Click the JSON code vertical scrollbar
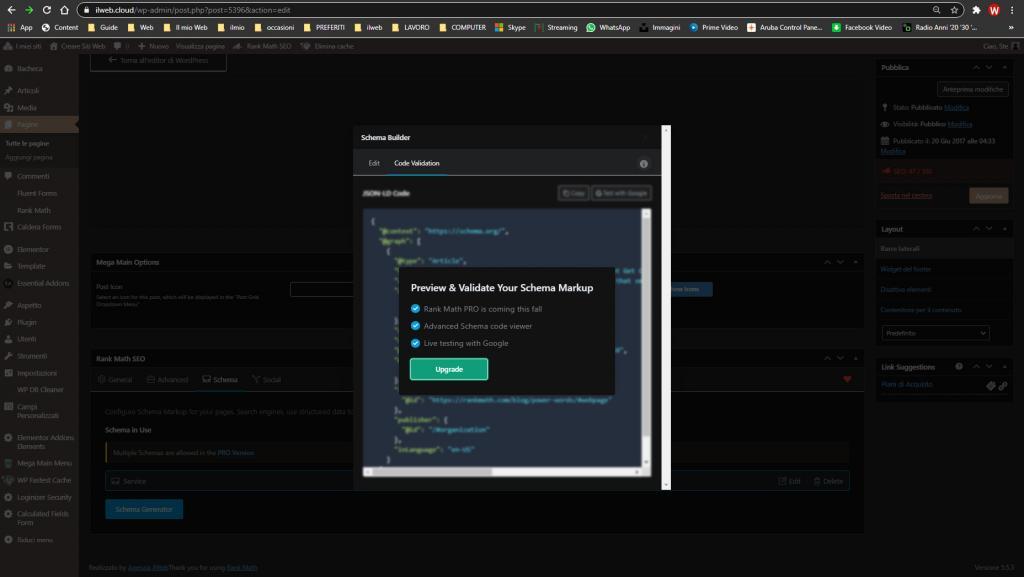 (646, 339)
